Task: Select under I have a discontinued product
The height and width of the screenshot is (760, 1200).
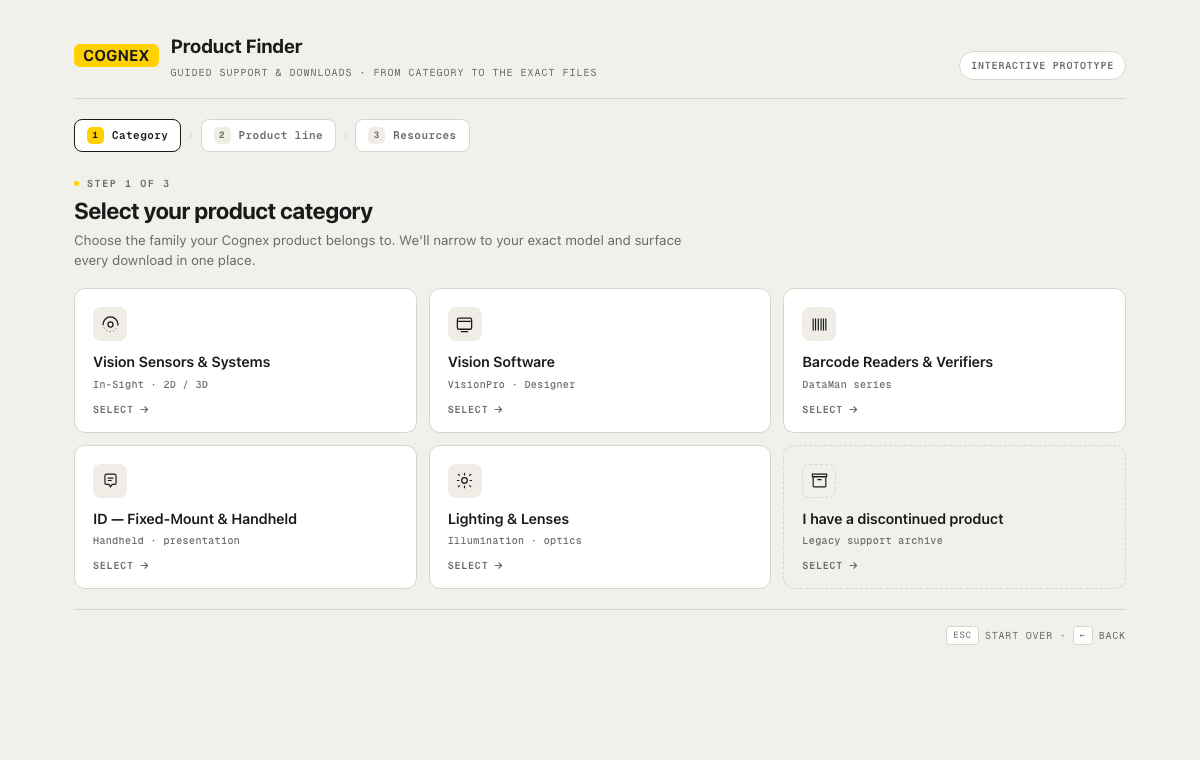Action: point(830,566)
